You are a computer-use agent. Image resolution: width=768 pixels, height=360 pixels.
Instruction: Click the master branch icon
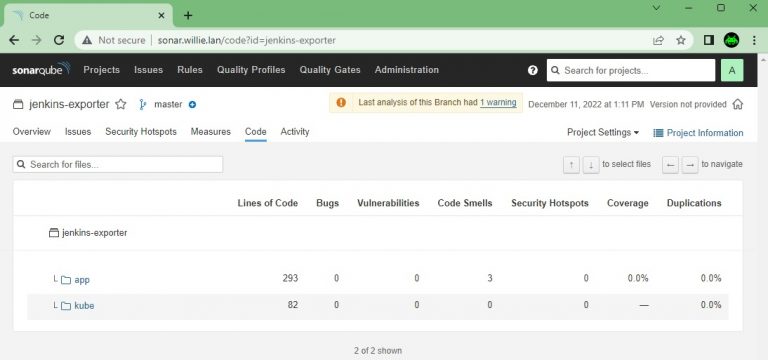(143, 104)
